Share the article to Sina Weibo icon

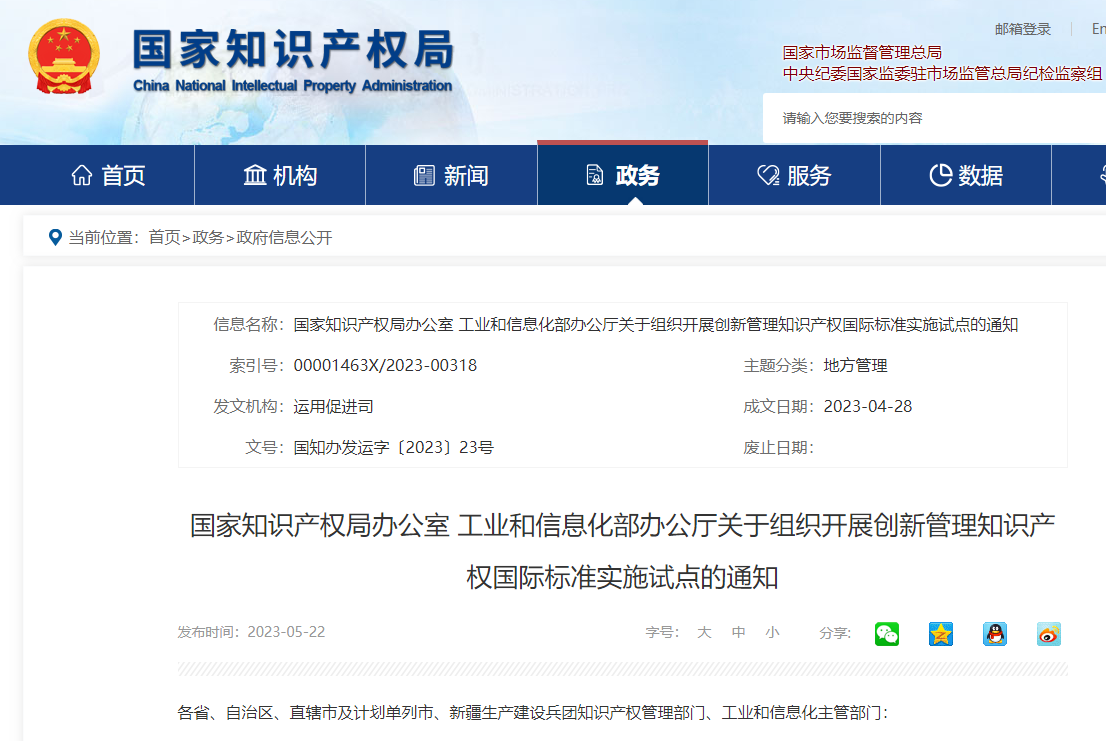coord(1049,634)
